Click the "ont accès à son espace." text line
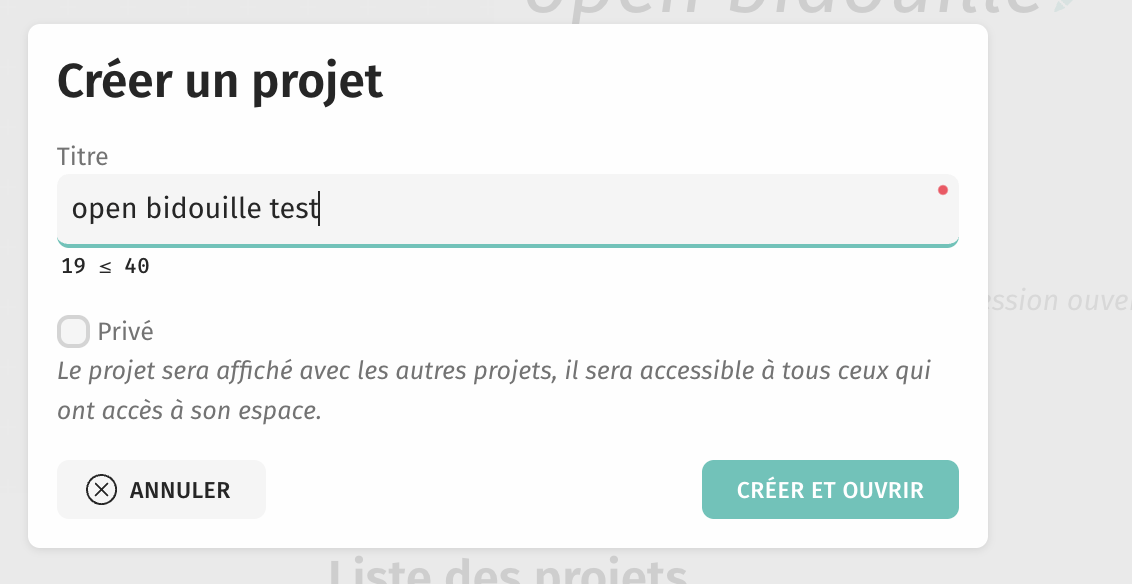1132x584 pixels. [189, 411]
